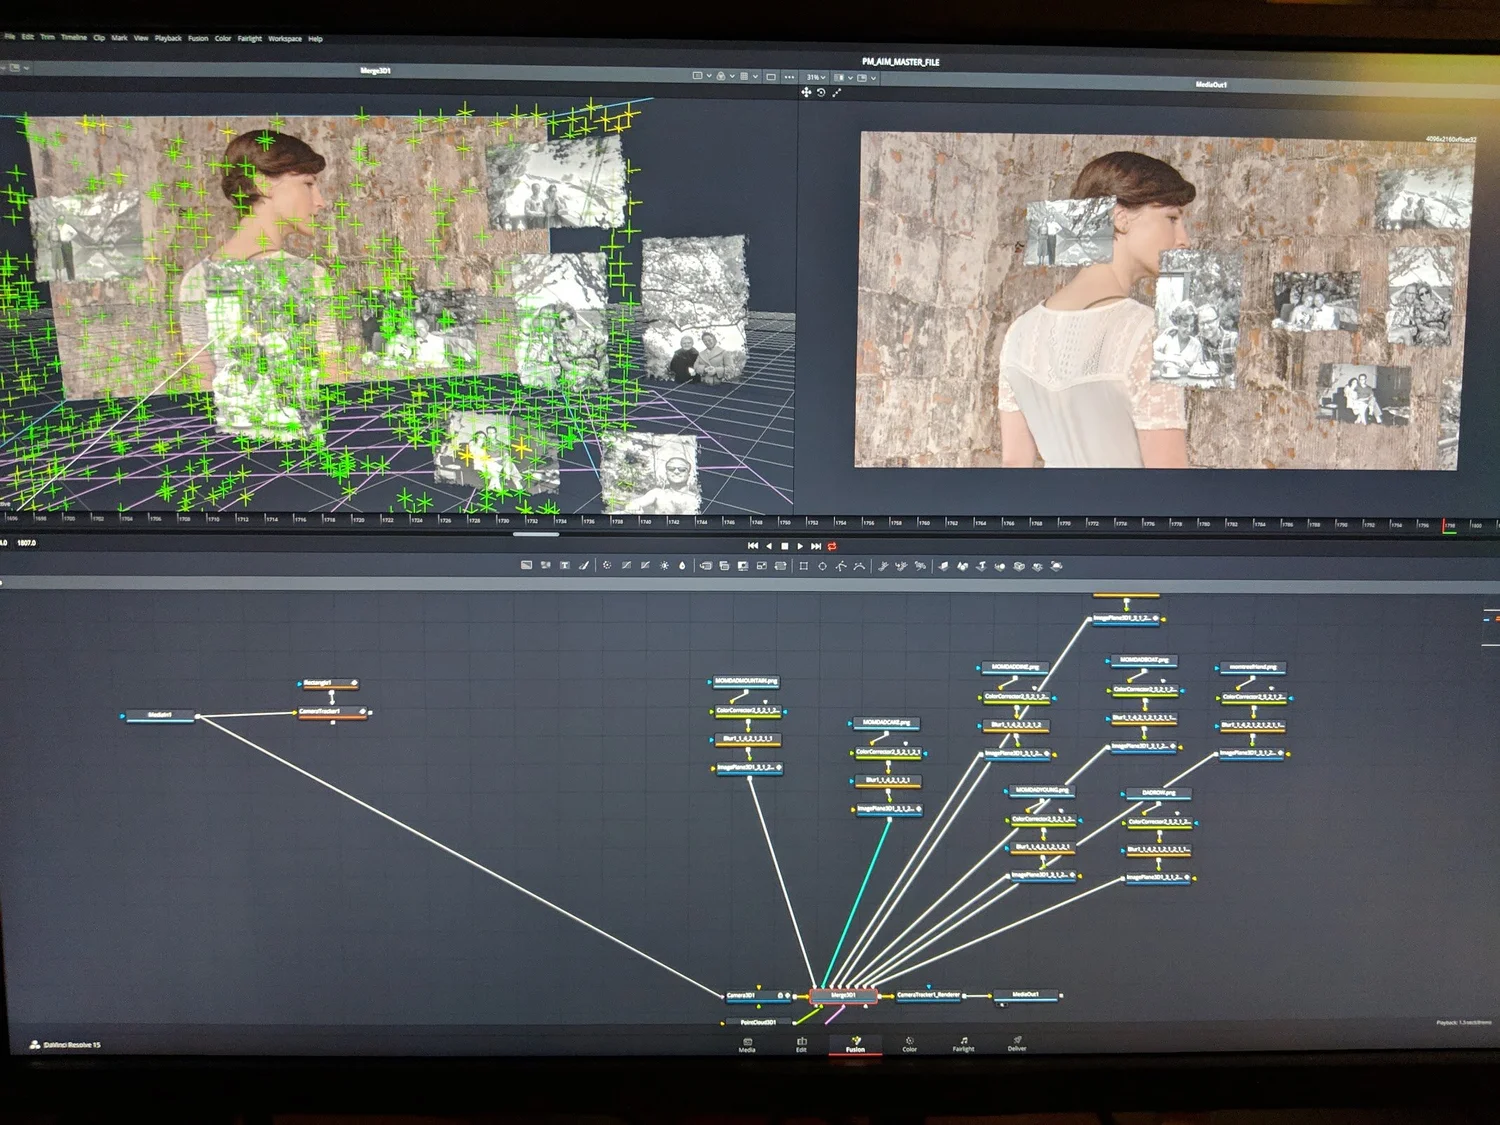This screenshot has height=1125, width=1500.
Task: Add an Ellipse mask tool
Action: tap(822, 566)
